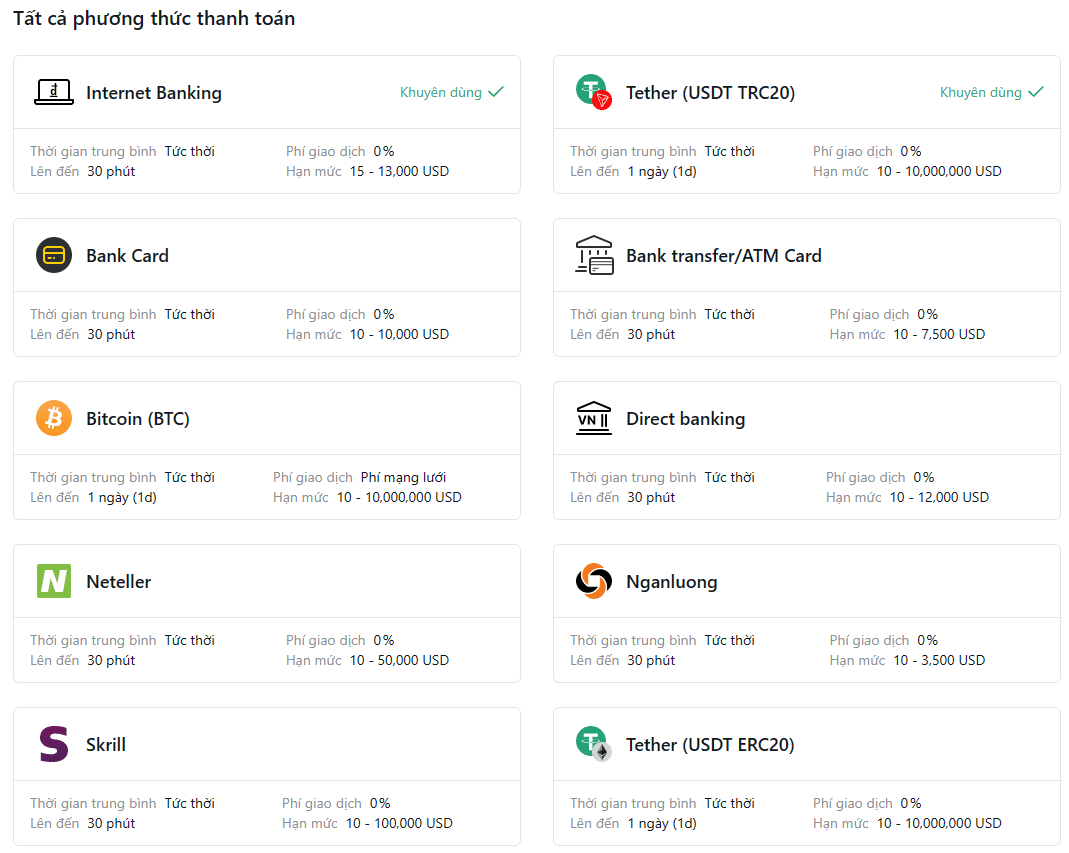Click the Internet Banking laptop icon
Screen dimensions: 1069x853
(x=54, y=92)
